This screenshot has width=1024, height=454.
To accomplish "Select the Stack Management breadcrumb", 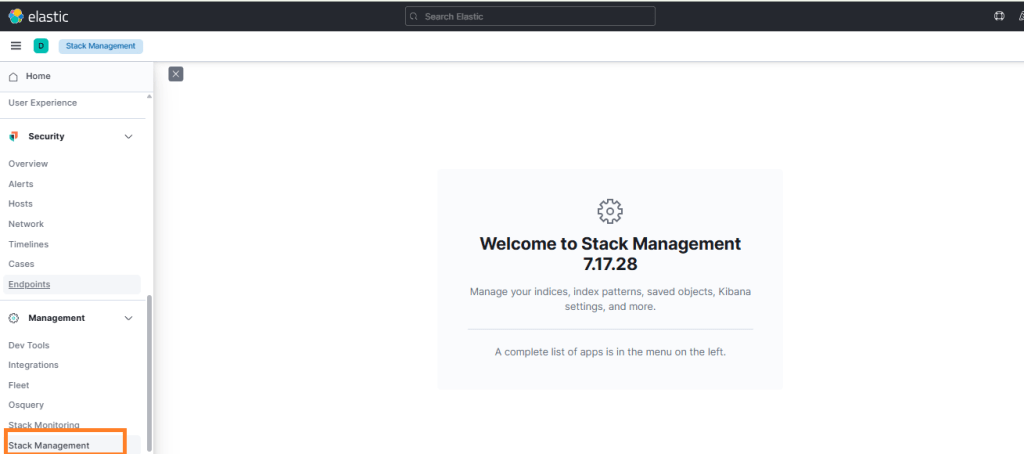I will (100, 46).
